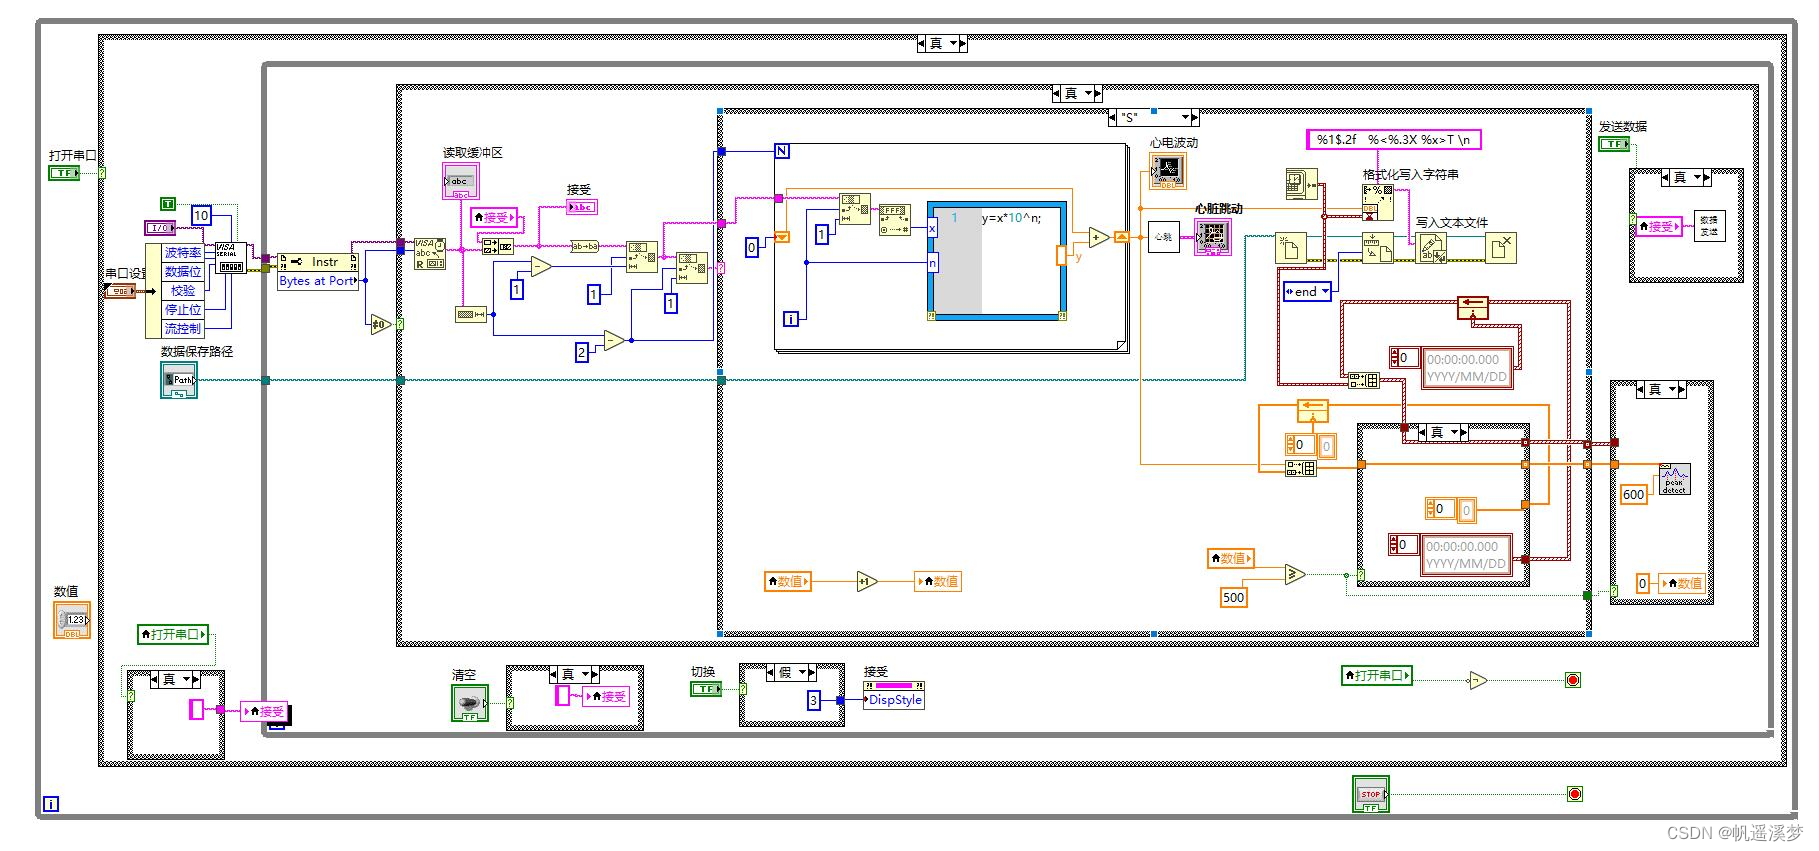Click the Open/Create/Replace File function

click(1291, 248)
